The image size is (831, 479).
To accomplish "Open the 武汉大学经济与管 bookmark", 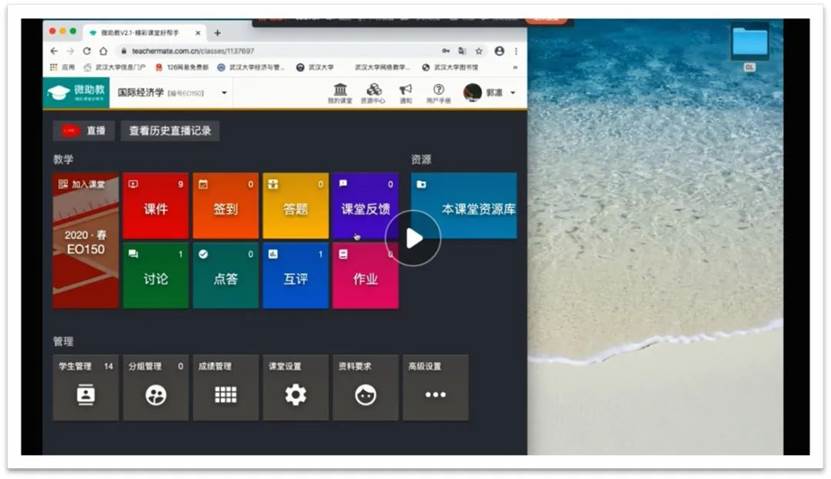I will [x=251, y=67].
